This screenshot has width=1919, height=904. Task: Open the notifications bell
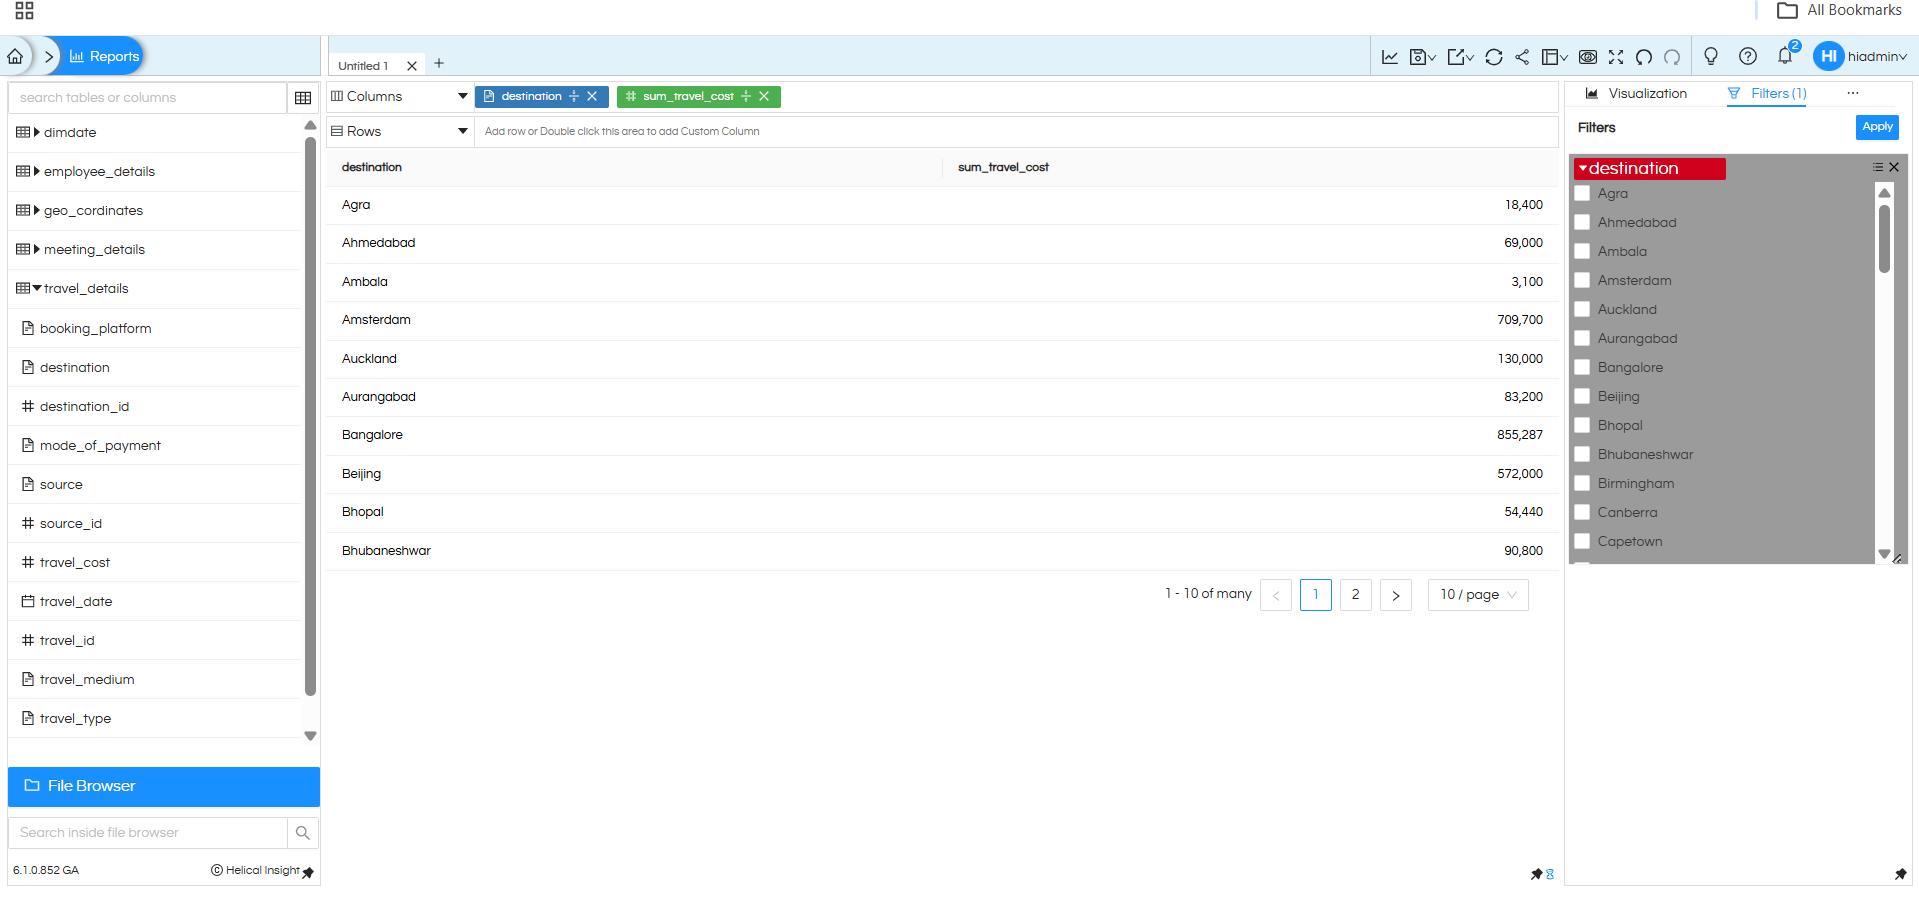pos(1785,56)
